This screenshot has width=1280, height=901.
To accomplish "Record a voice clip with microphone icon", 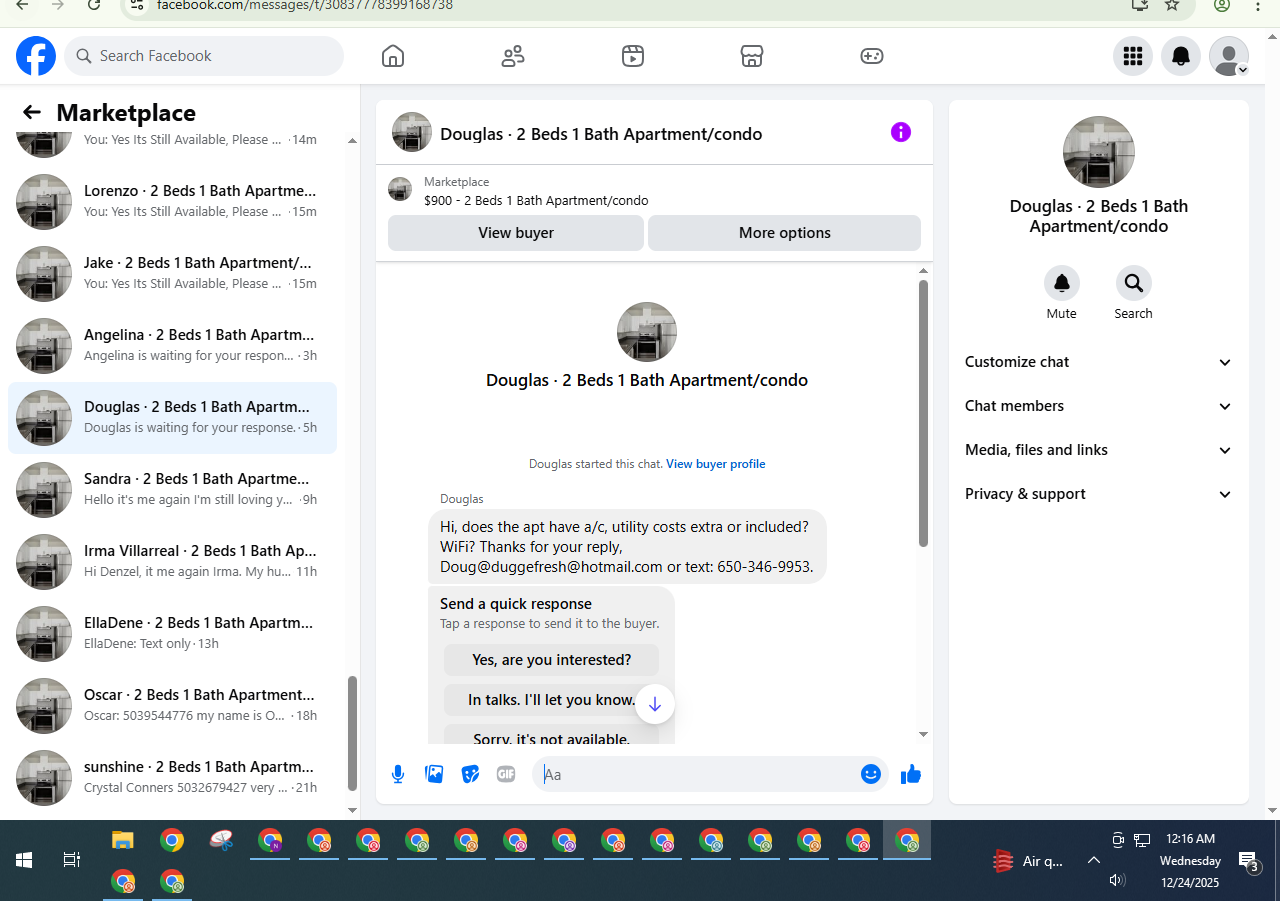I will [398, 774].
